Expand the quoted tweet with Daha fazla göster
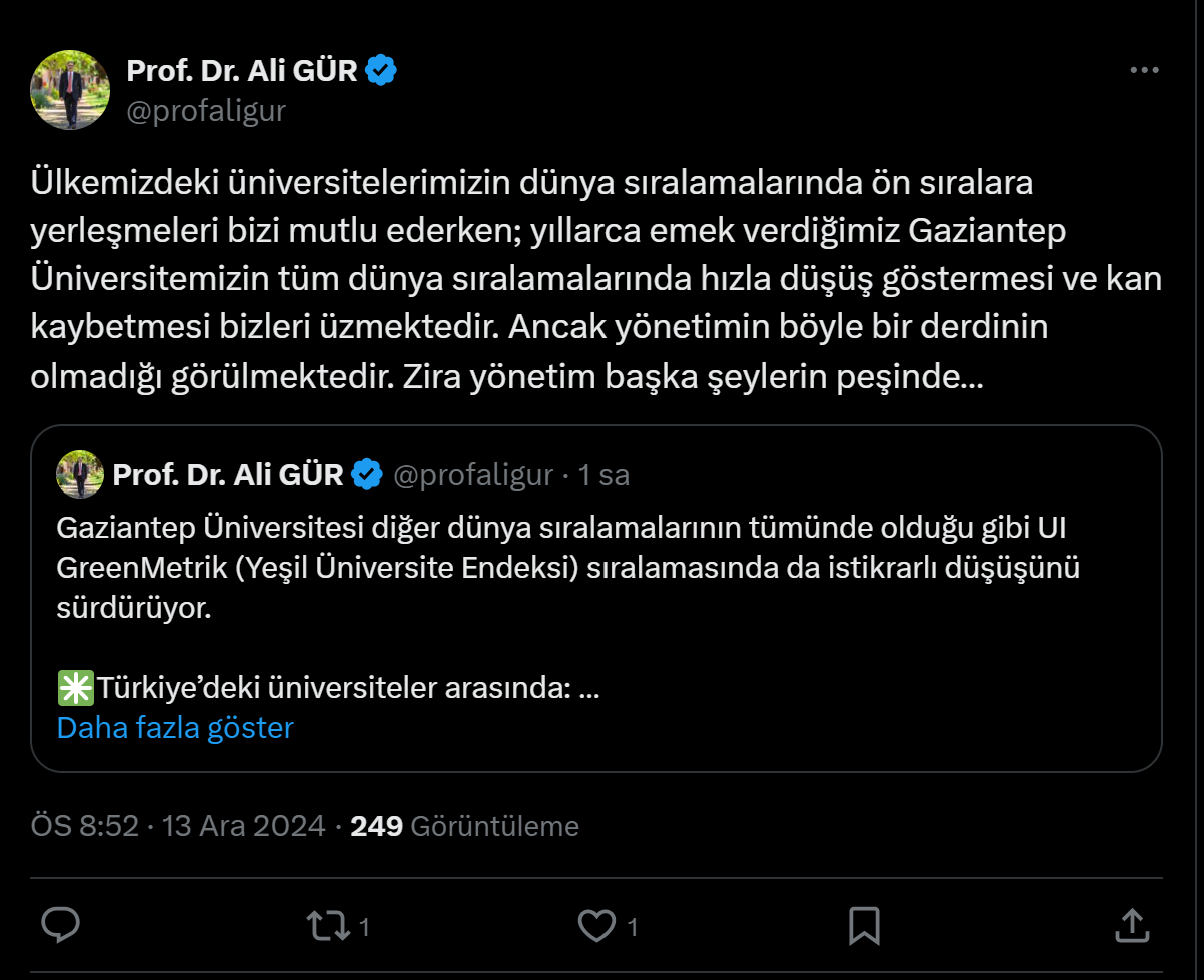 click(174, 727)
